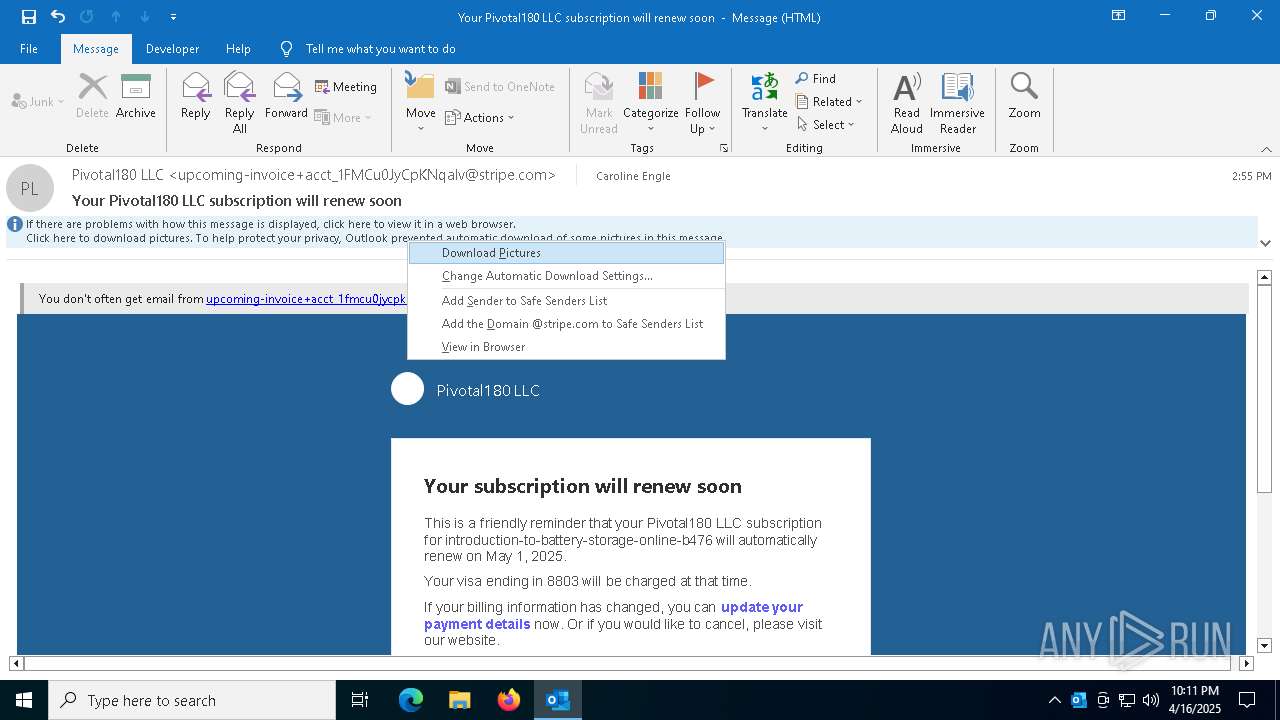Launch Firefox from taskbar
Viewport: 1280px width, 720px height.
pos(509,700)
